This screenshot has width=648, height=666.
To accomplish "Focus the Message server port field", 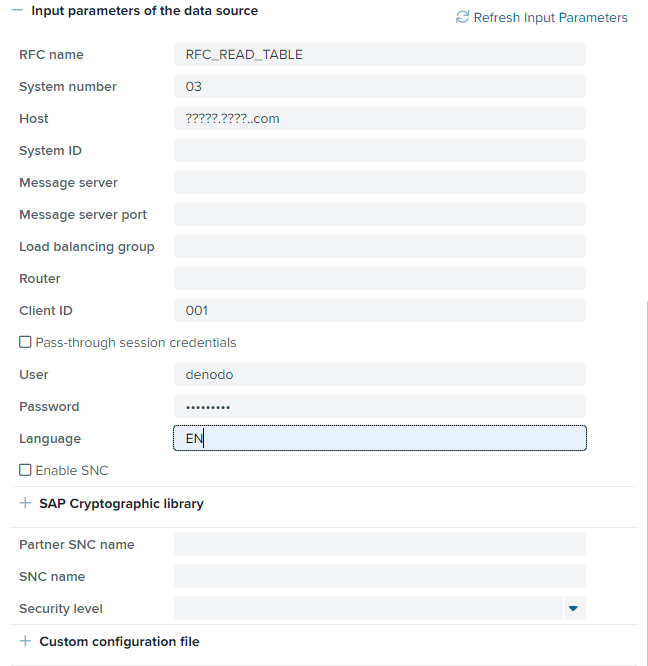I will pos(380,214).
